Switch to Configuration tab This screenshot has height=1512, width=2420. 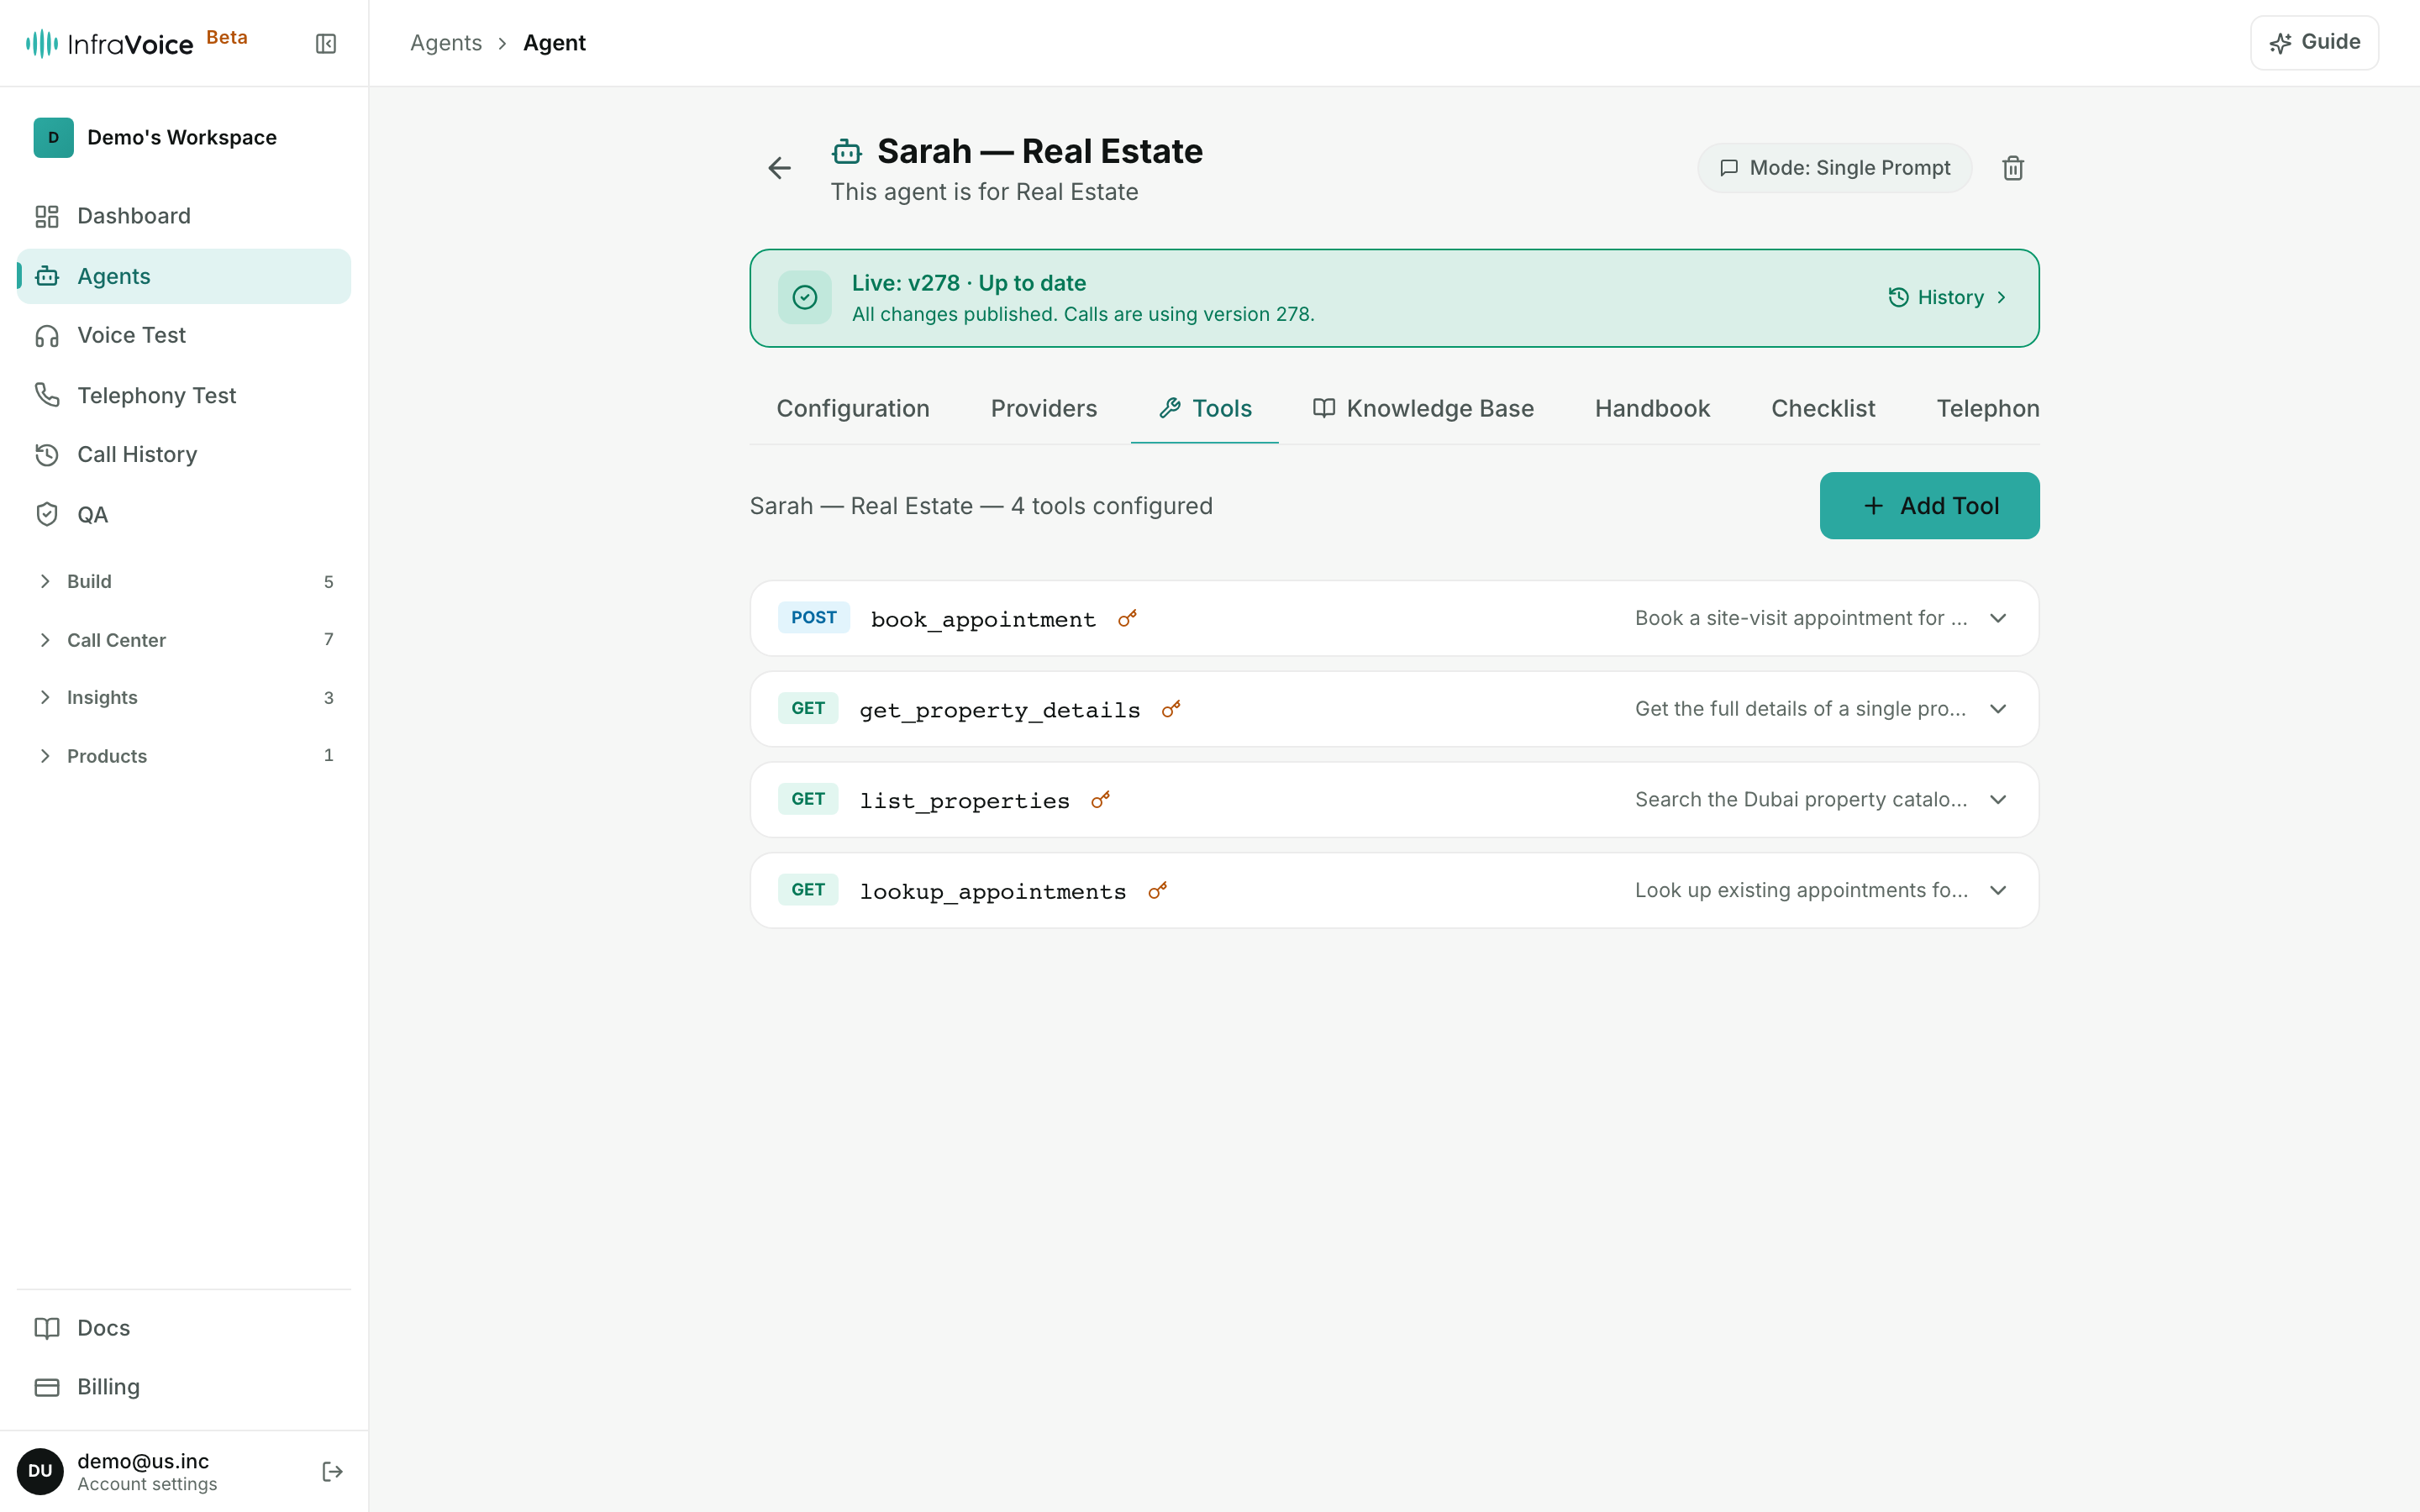(x=853, y=408)
